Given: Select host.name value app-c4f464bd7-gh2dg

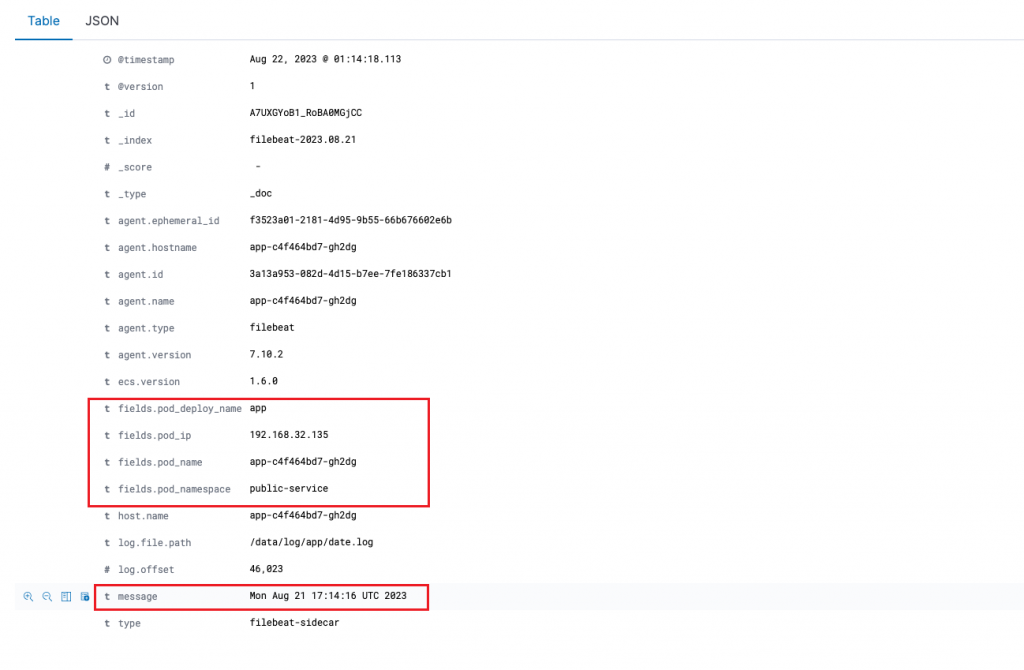Looking at the screenshot, I should pos(303,515).
